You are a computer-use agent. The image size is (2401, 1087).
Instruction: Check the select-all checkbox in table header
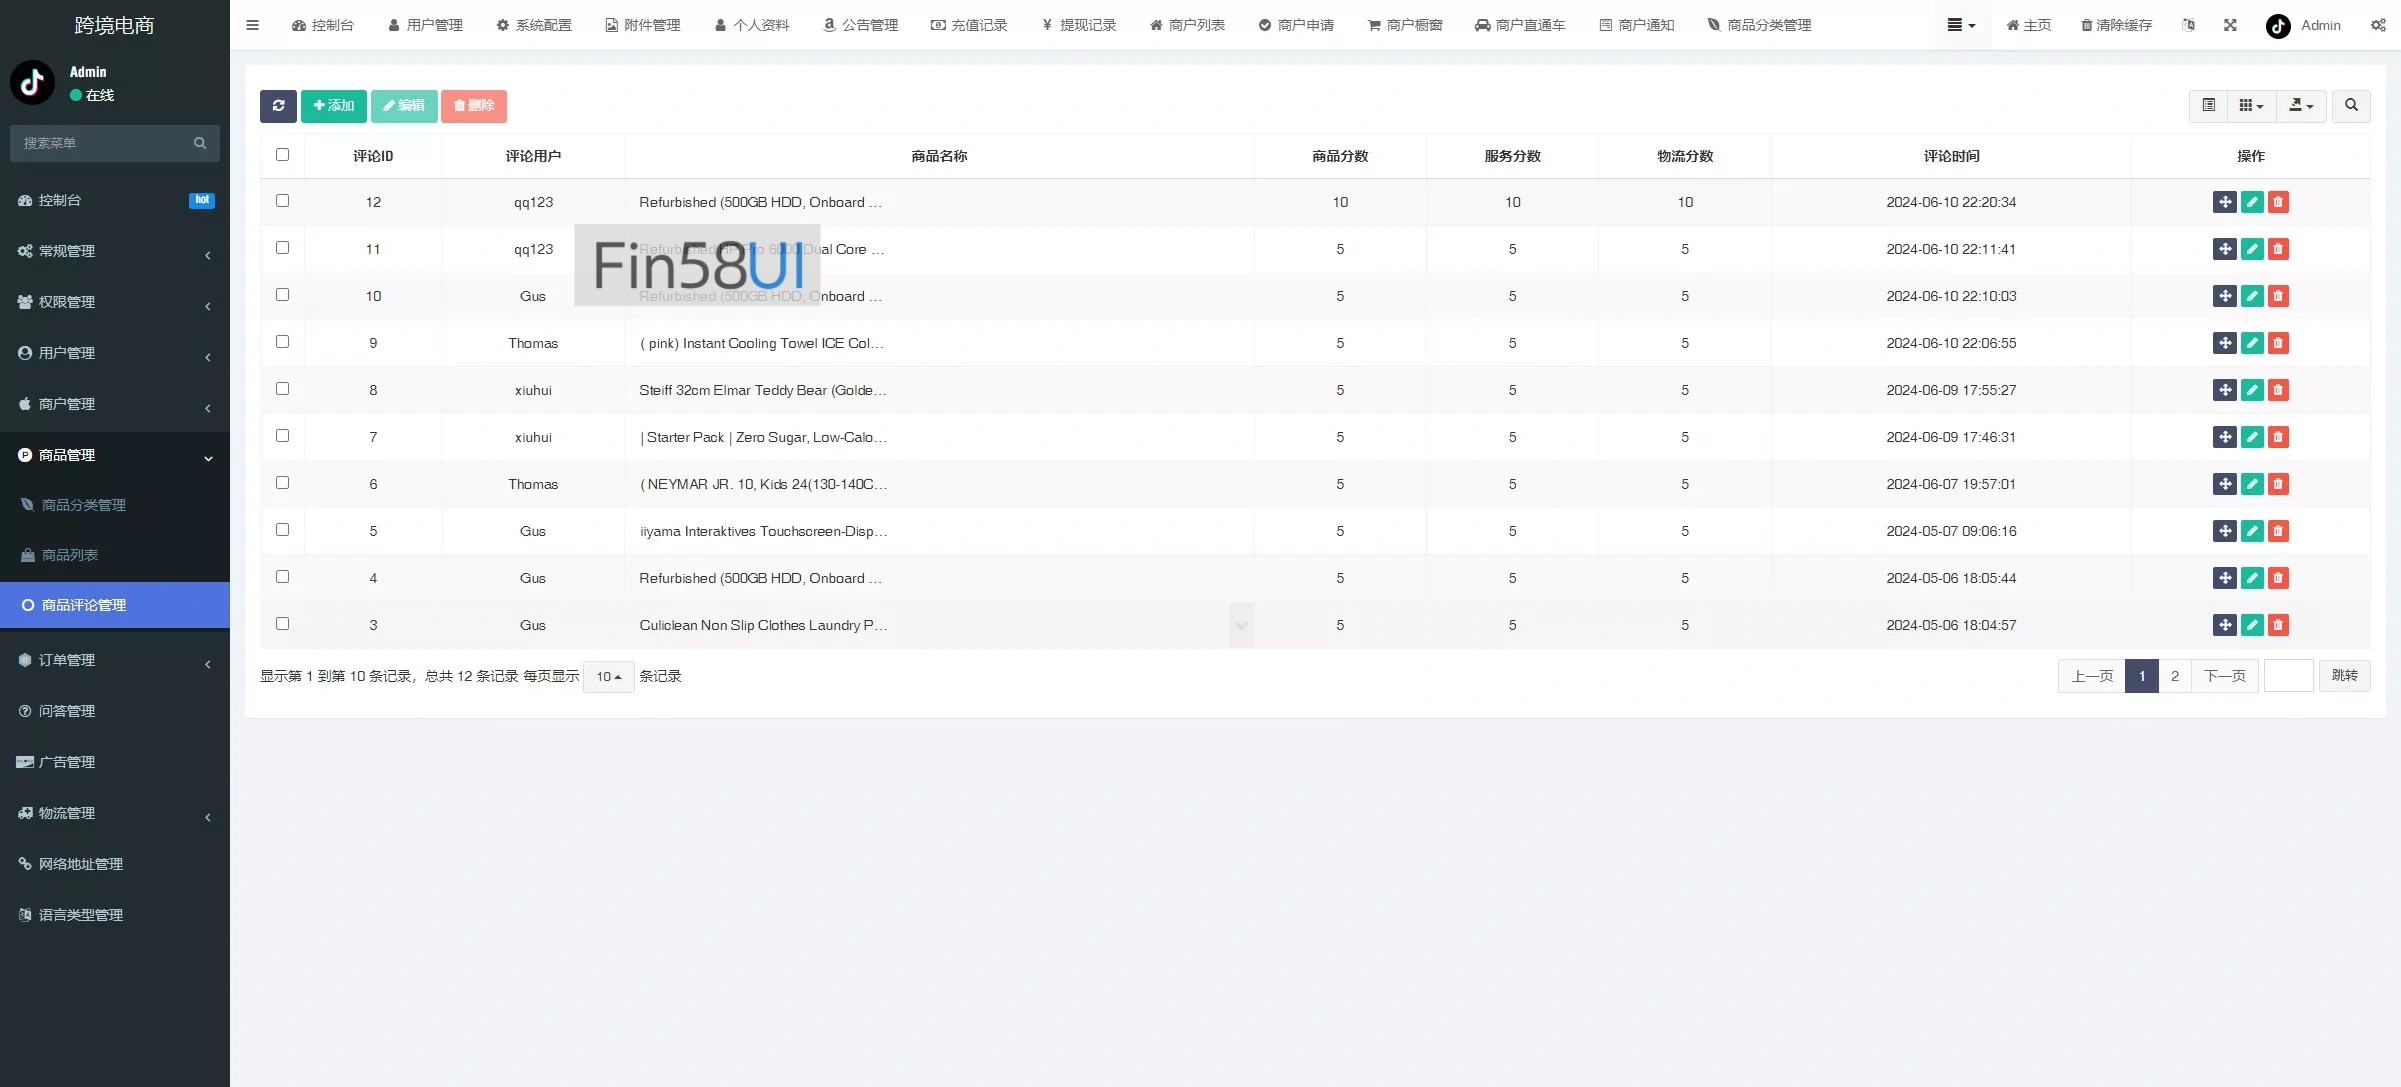pos(282,155)
